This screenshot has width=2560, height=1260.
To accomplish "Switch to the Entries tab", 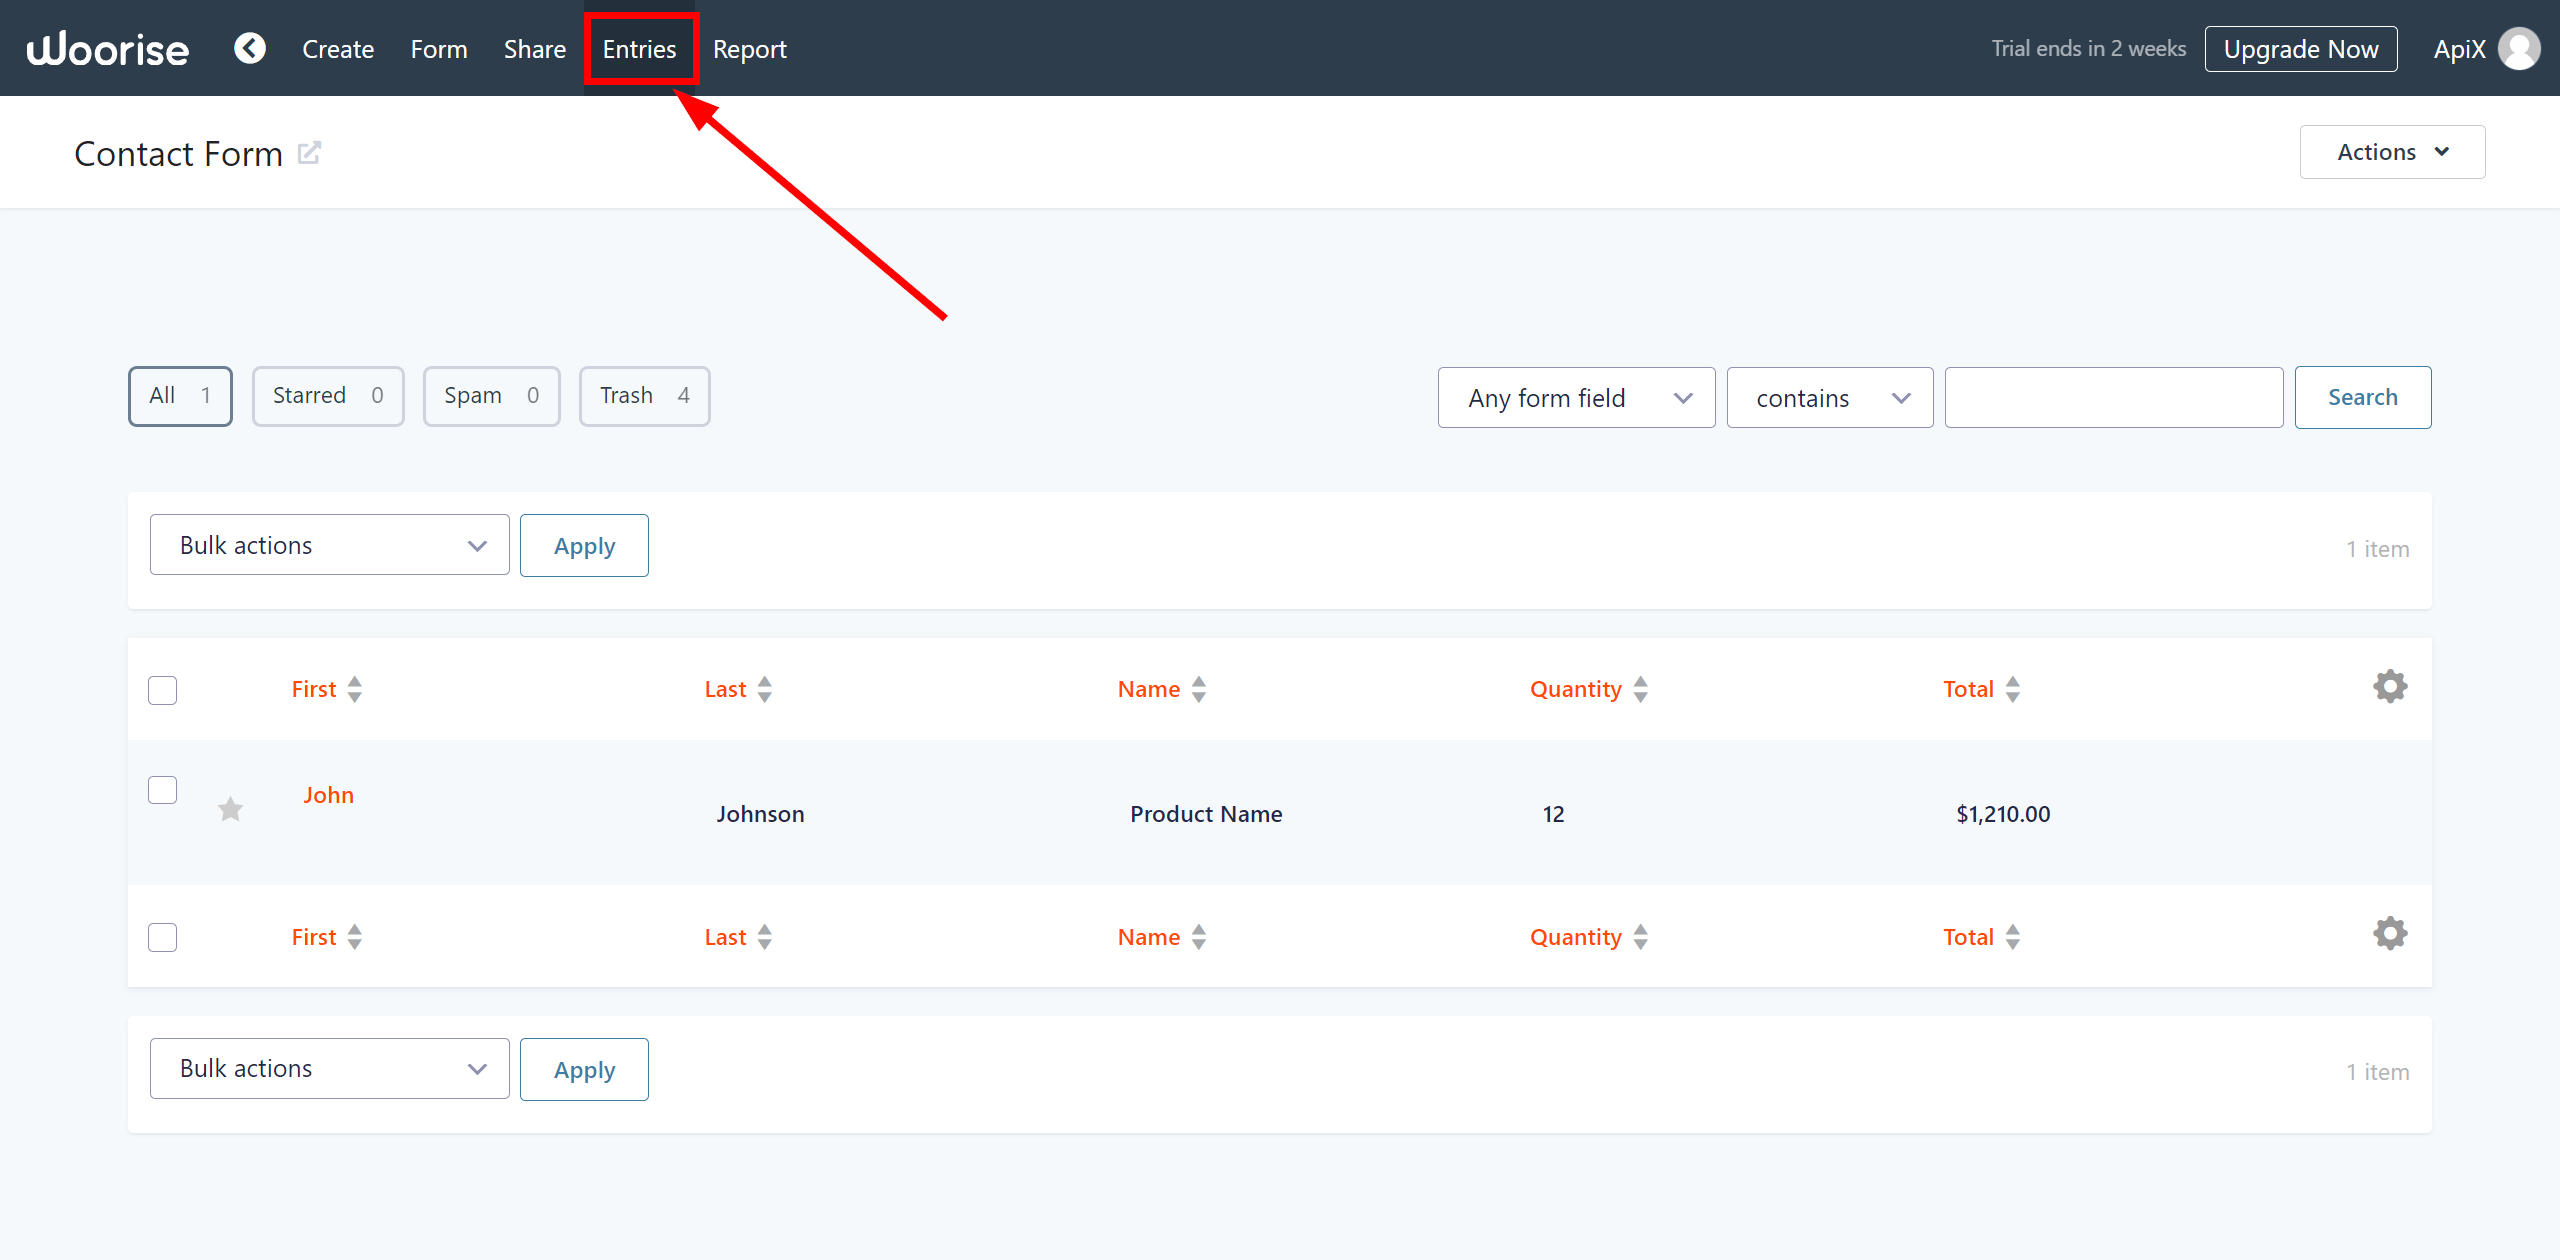I will 640,49.
